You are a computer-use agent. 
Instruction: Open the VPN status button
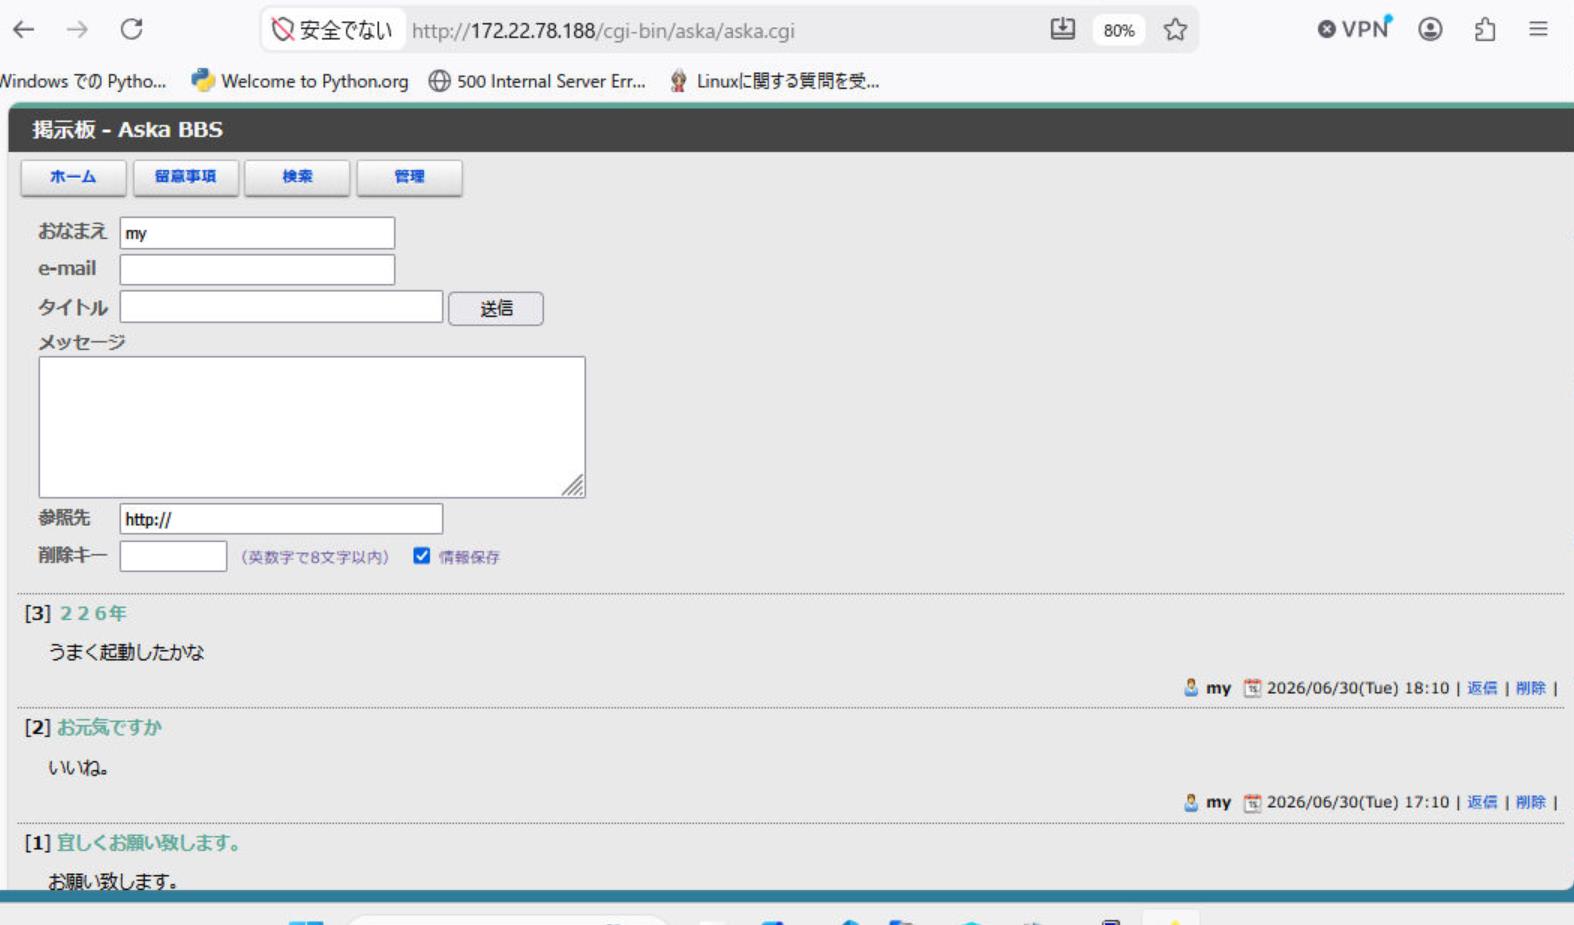point(1355,29)
